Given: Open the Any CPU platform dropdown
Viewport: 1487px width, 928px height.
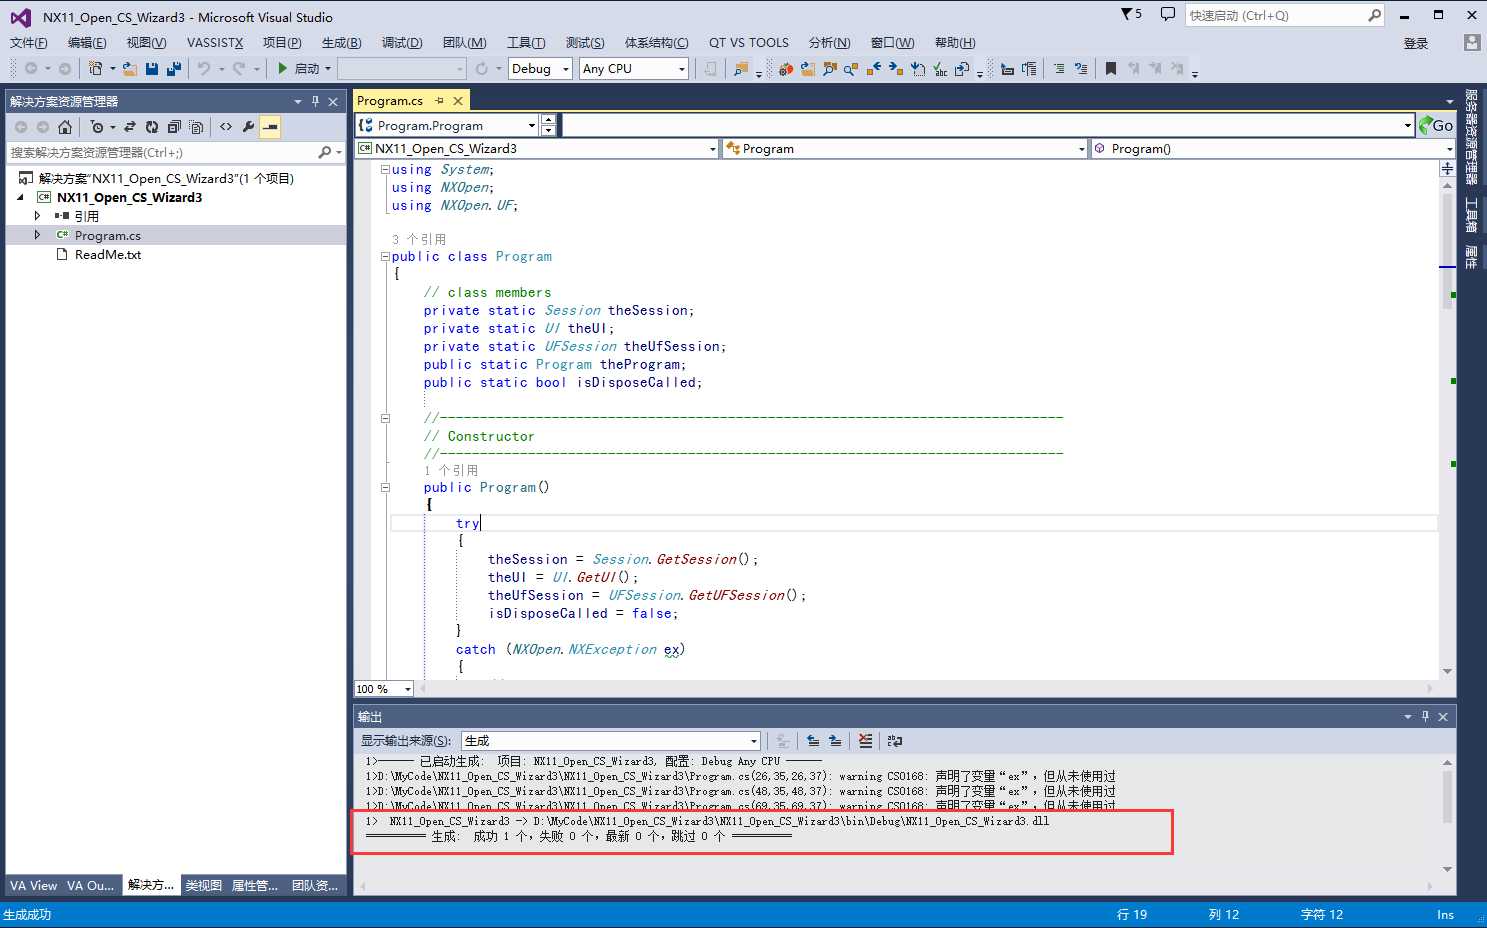Looking at the screenshot, I should (x=682, y=69).
